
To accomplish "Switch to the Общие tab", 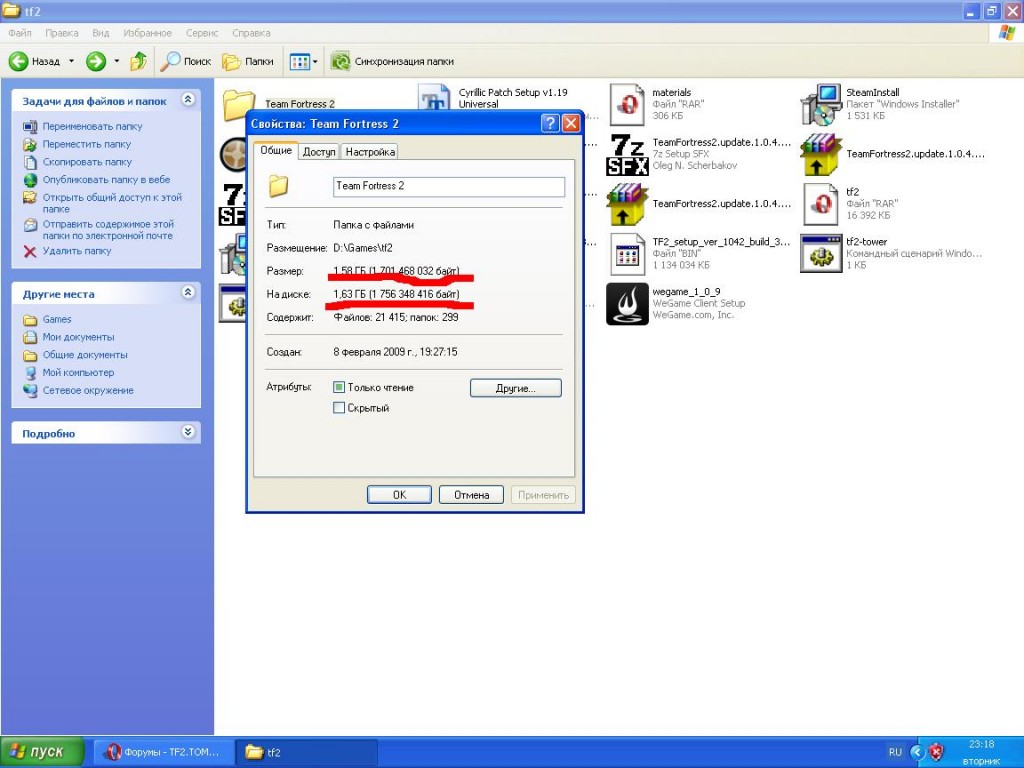I will (276, 150).
